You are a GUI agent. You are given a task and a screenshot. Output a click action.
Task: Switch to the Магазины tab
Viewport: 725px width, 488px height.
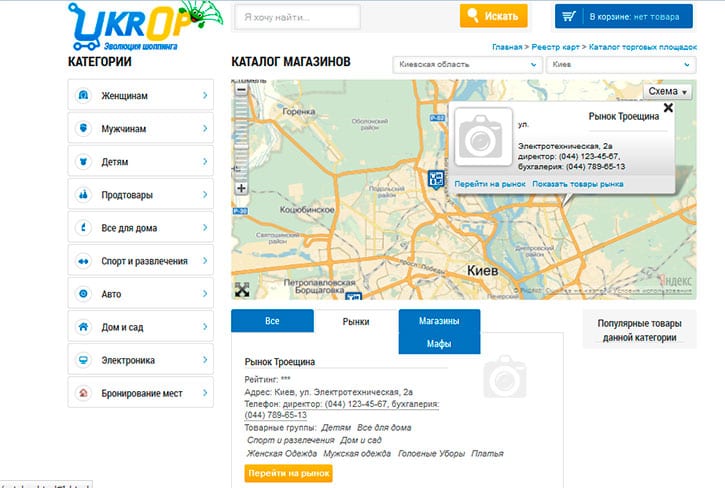click(439, 321)
